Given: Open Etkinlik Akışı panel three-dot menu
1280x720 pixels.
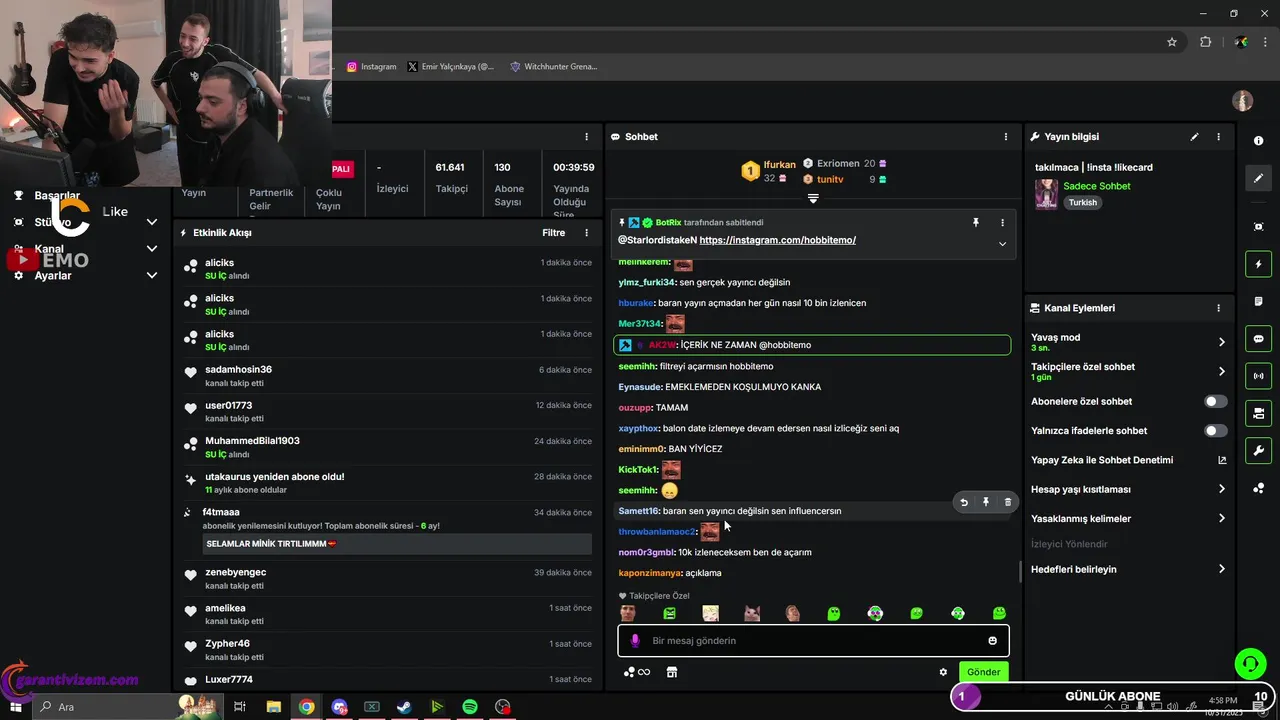Looking at the screenshot, I should [587, 233].
